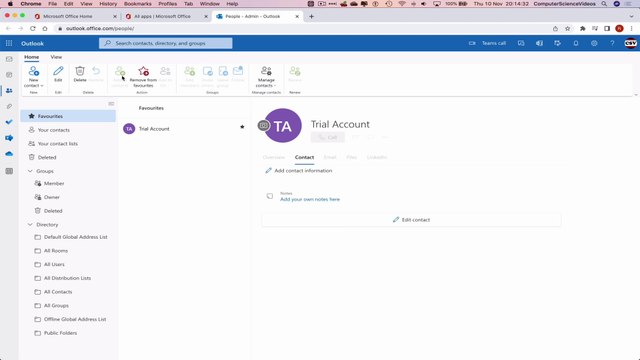The image size is (640, 360).
Task: Open the New contact dropdown arrow
Action: coord(42,86)
